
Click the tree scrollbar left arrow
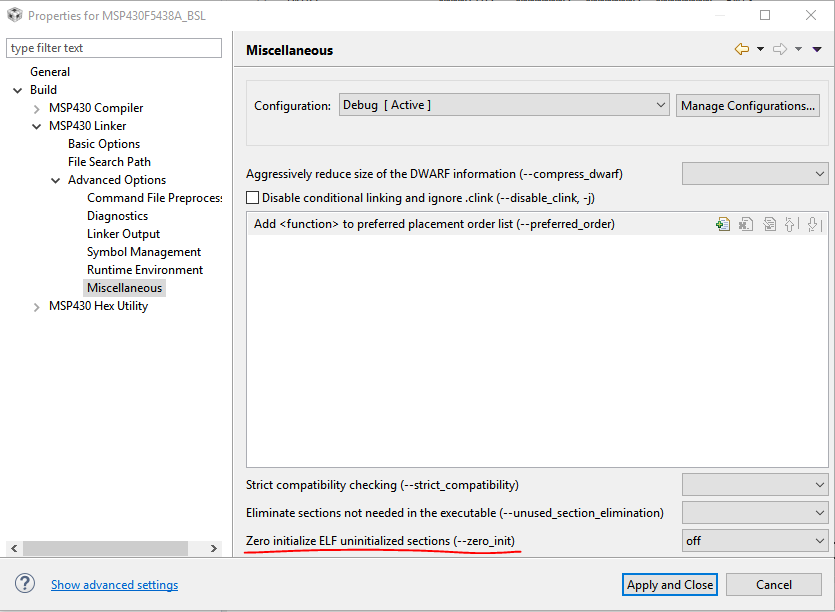point(14,548)
